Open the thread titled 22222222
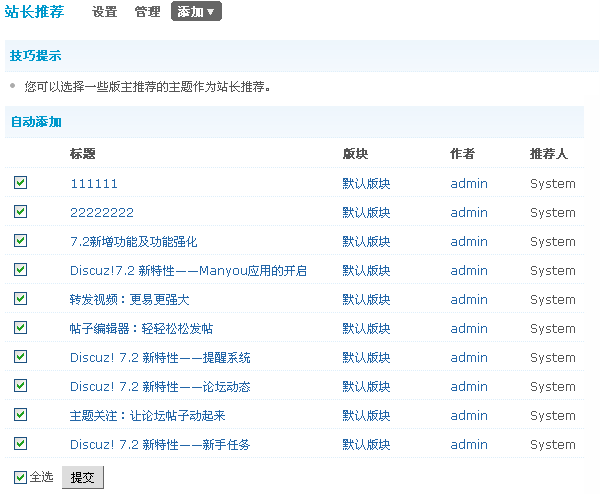The image size is (600, 494). (102, 213)
